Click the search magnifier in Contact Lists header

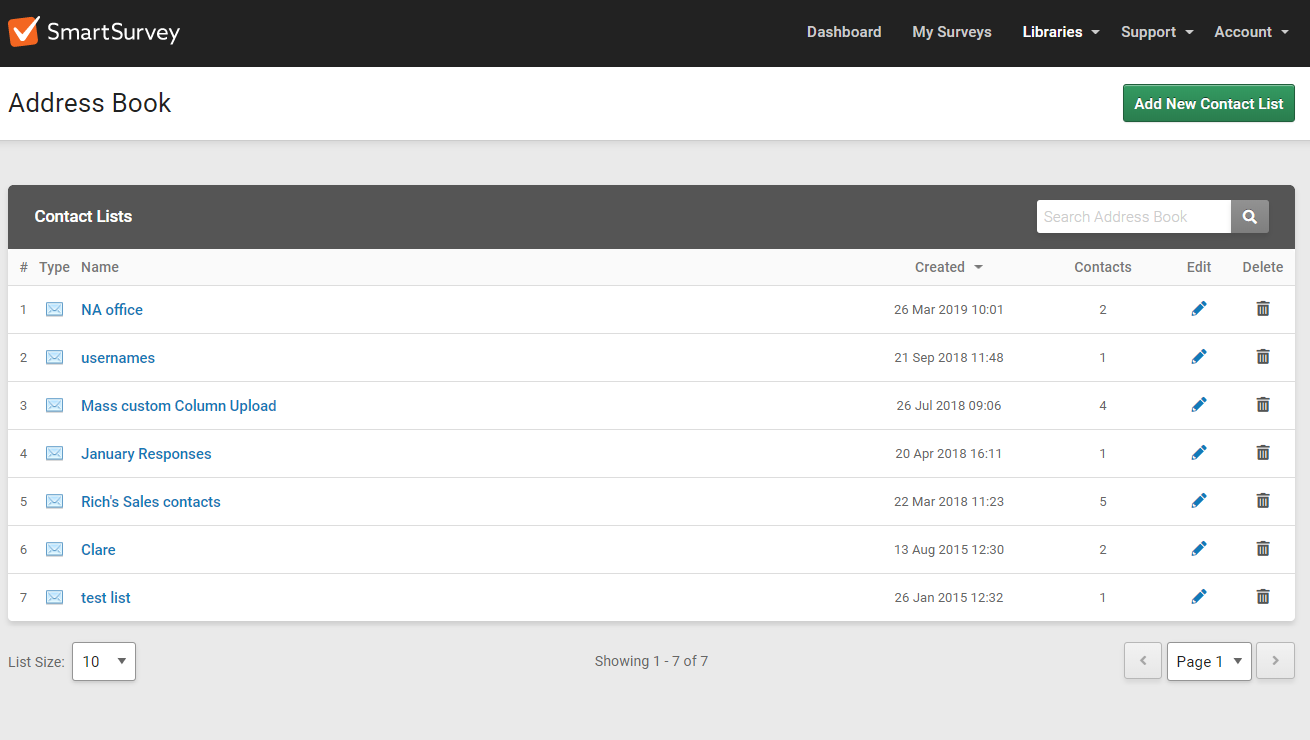(1249, 216)
